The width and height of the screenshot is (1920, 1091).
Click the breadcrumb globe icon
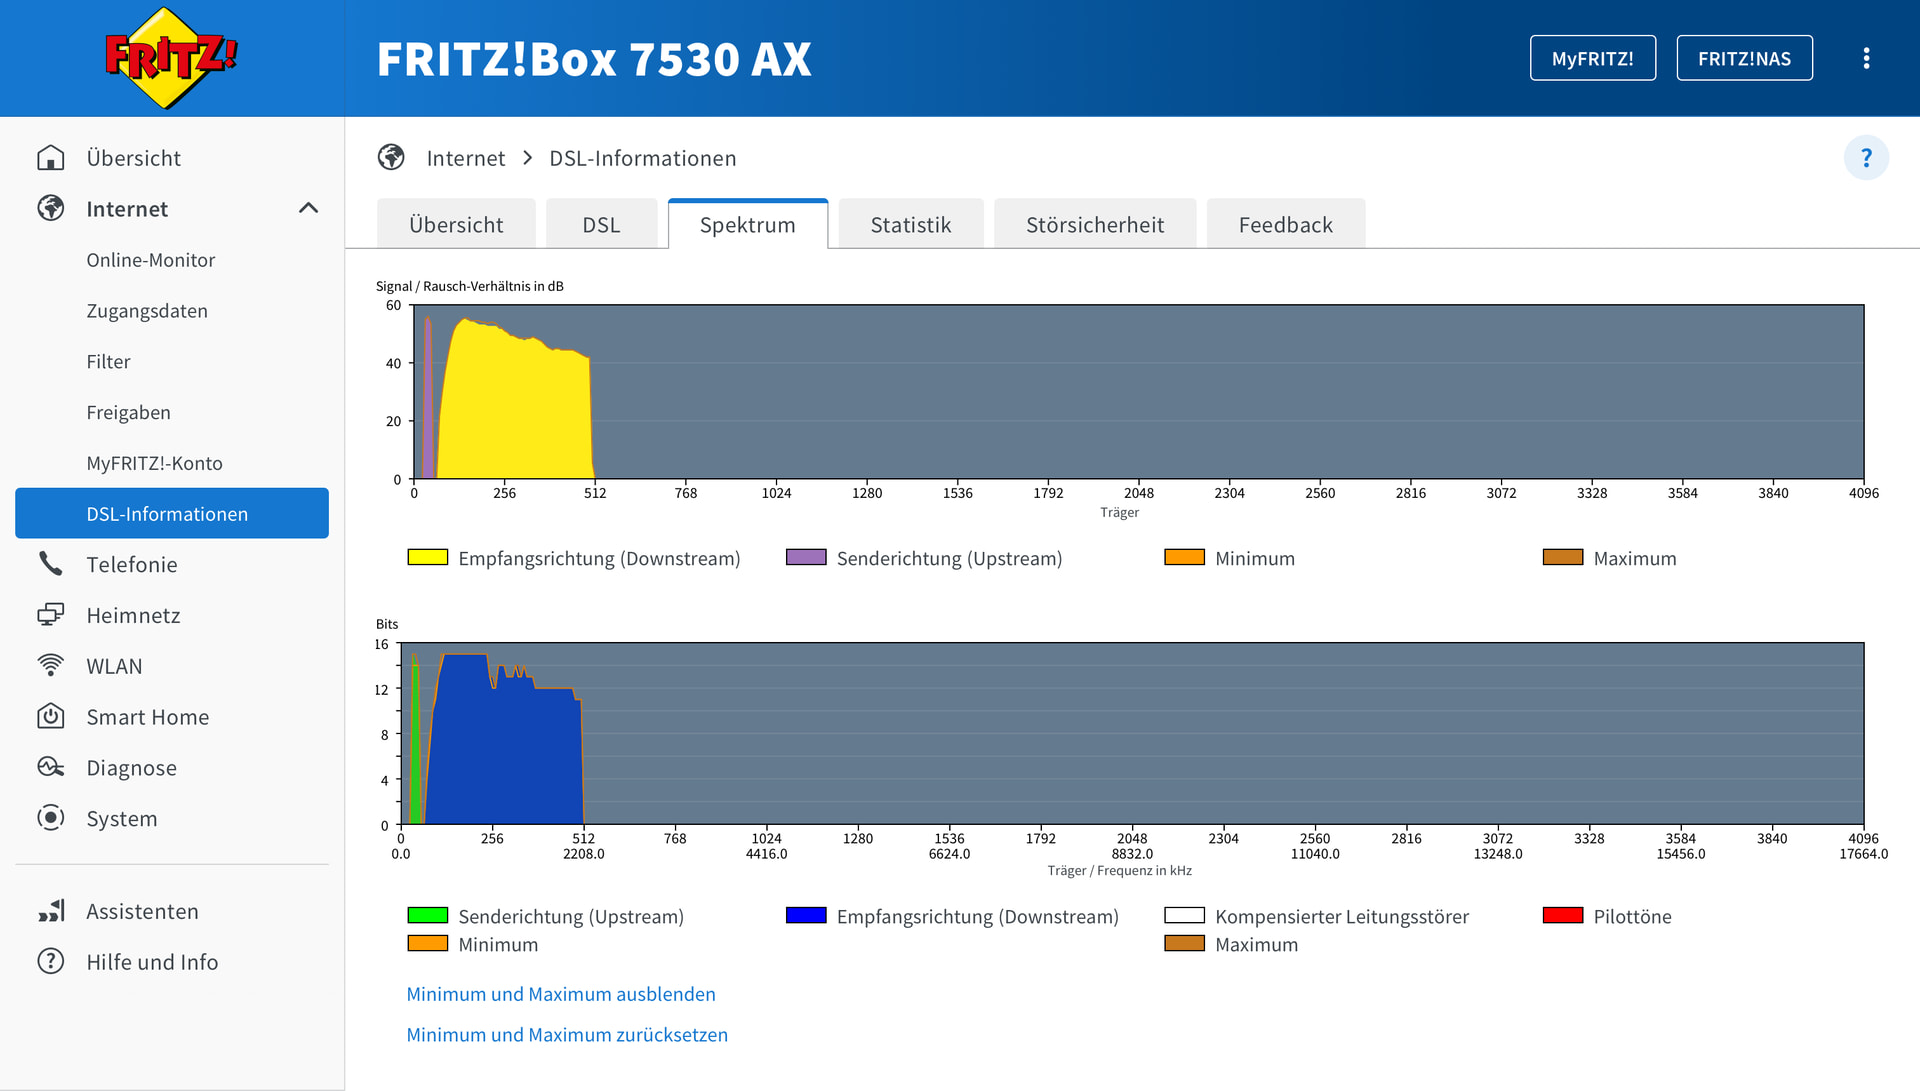point(391,157)
